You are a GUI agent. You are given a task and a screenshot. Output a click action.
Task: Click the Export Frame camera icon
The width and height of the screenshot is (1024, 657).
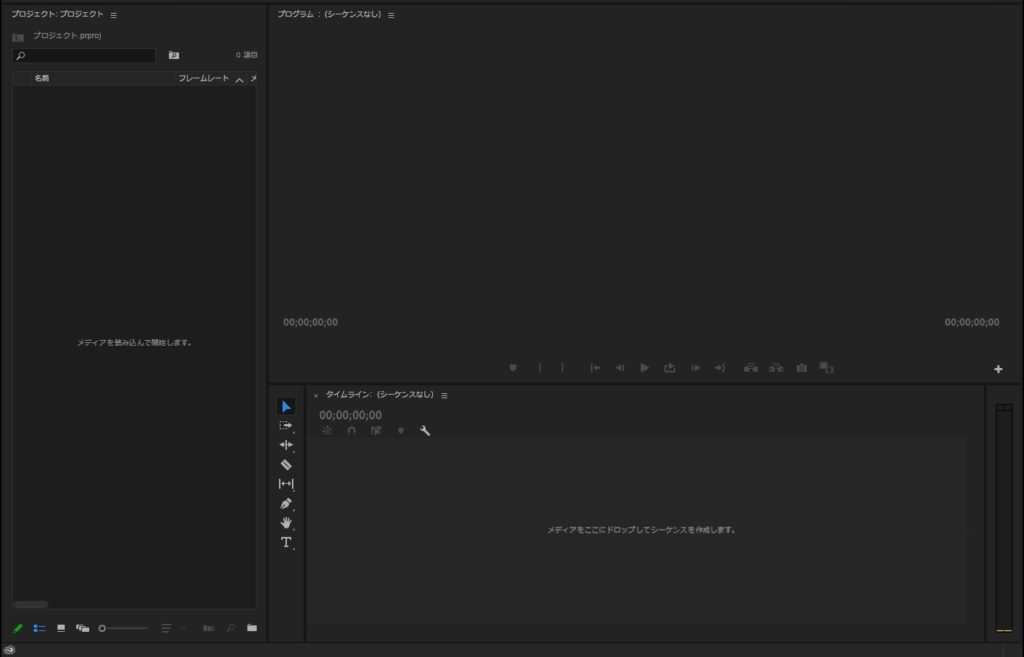[801, 368]
